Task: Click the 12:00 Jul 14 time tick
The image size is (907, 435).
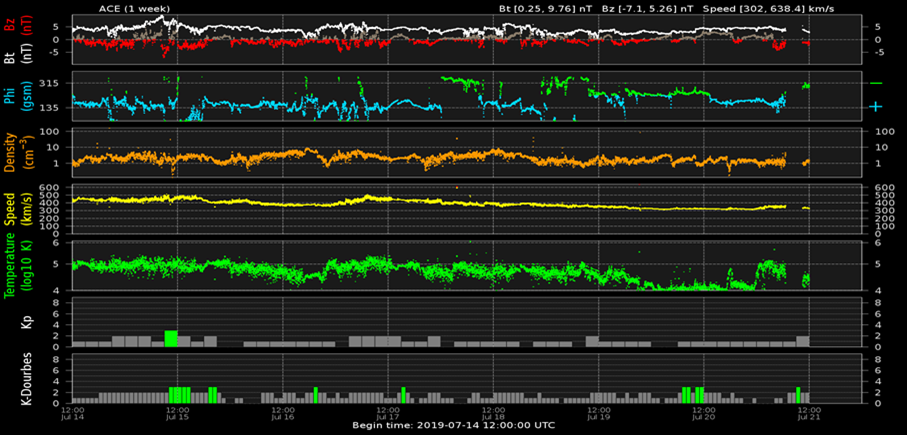Action: 72,412
